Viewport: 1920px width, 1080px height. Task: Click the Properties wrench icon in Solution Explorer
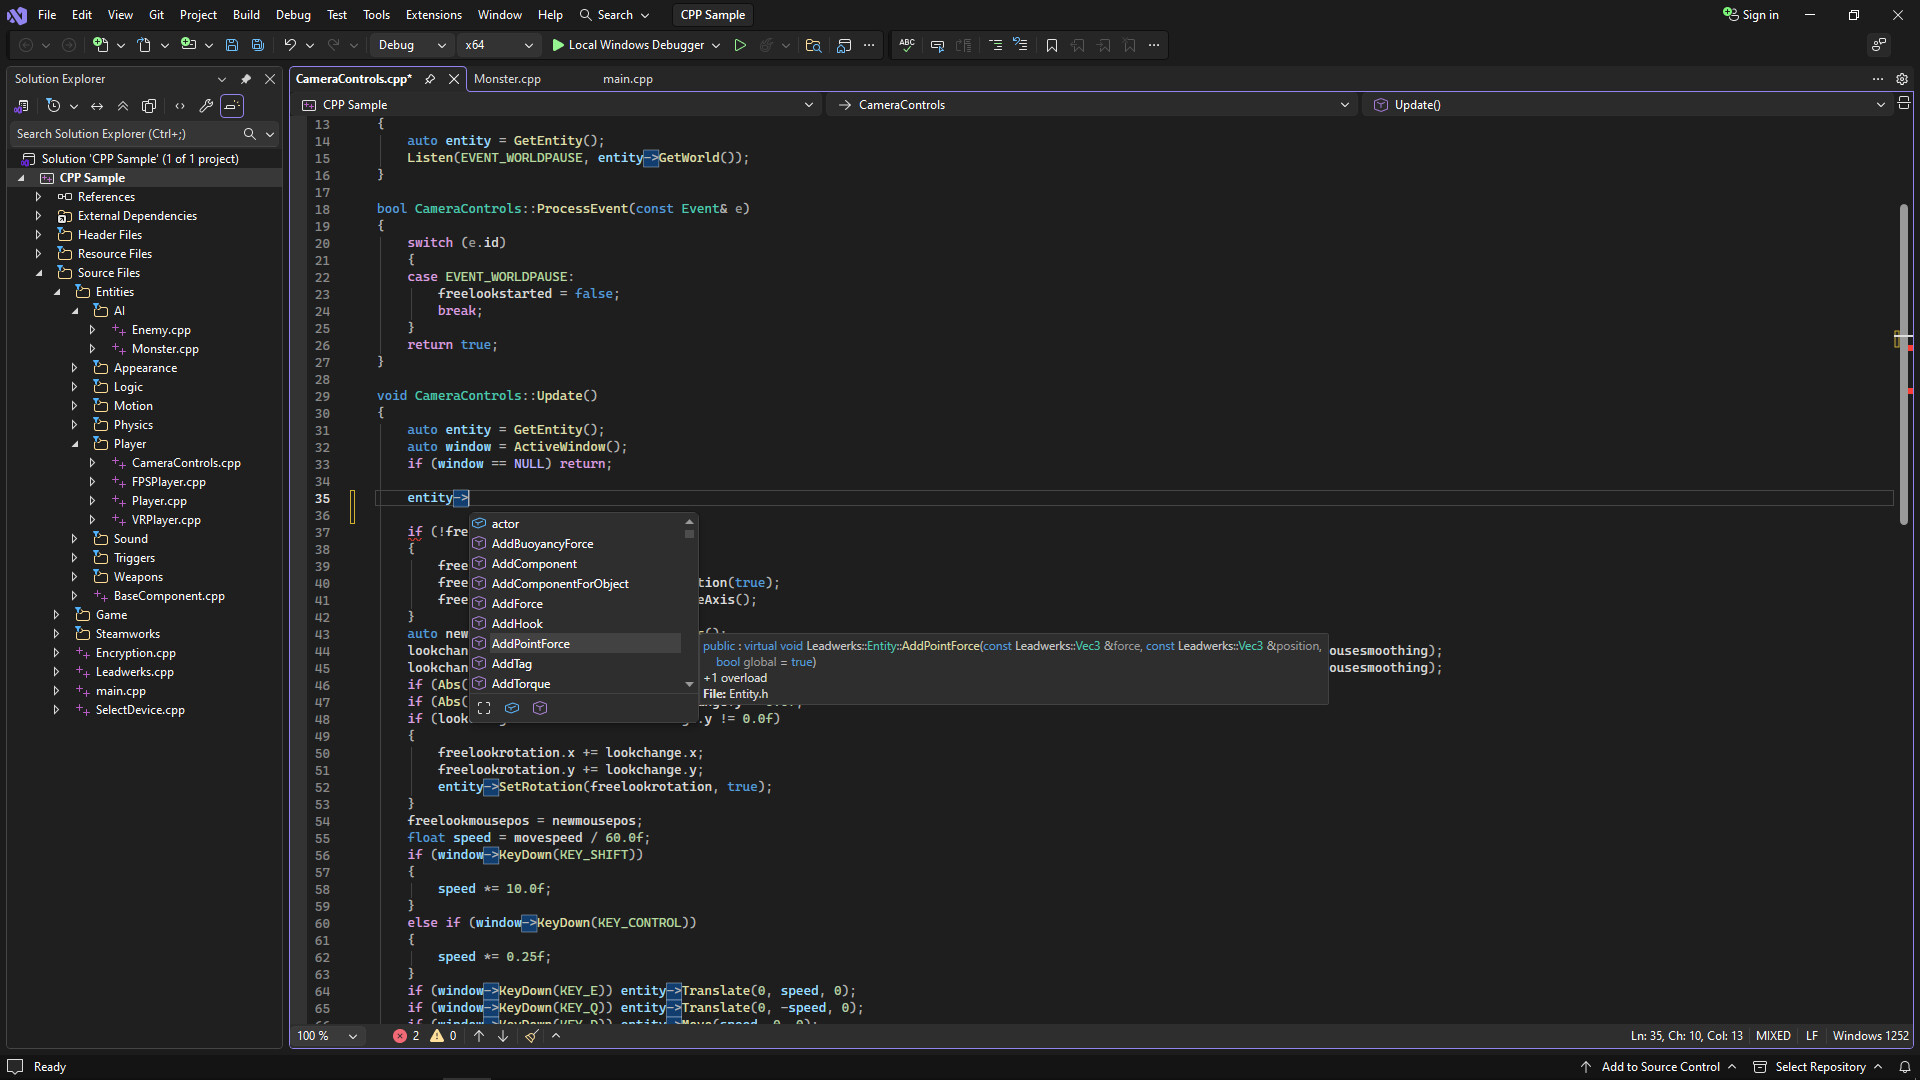[x=206, y=106]
